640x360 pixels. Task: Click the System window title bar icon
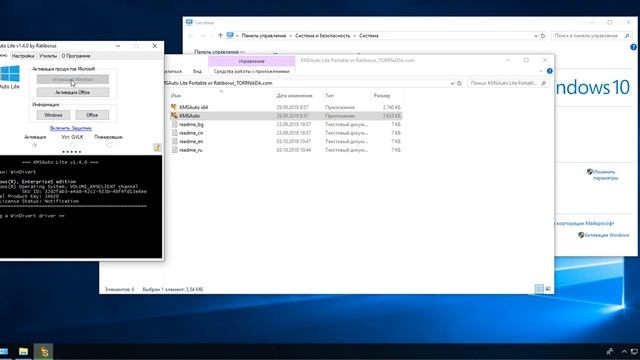(189, 22)
